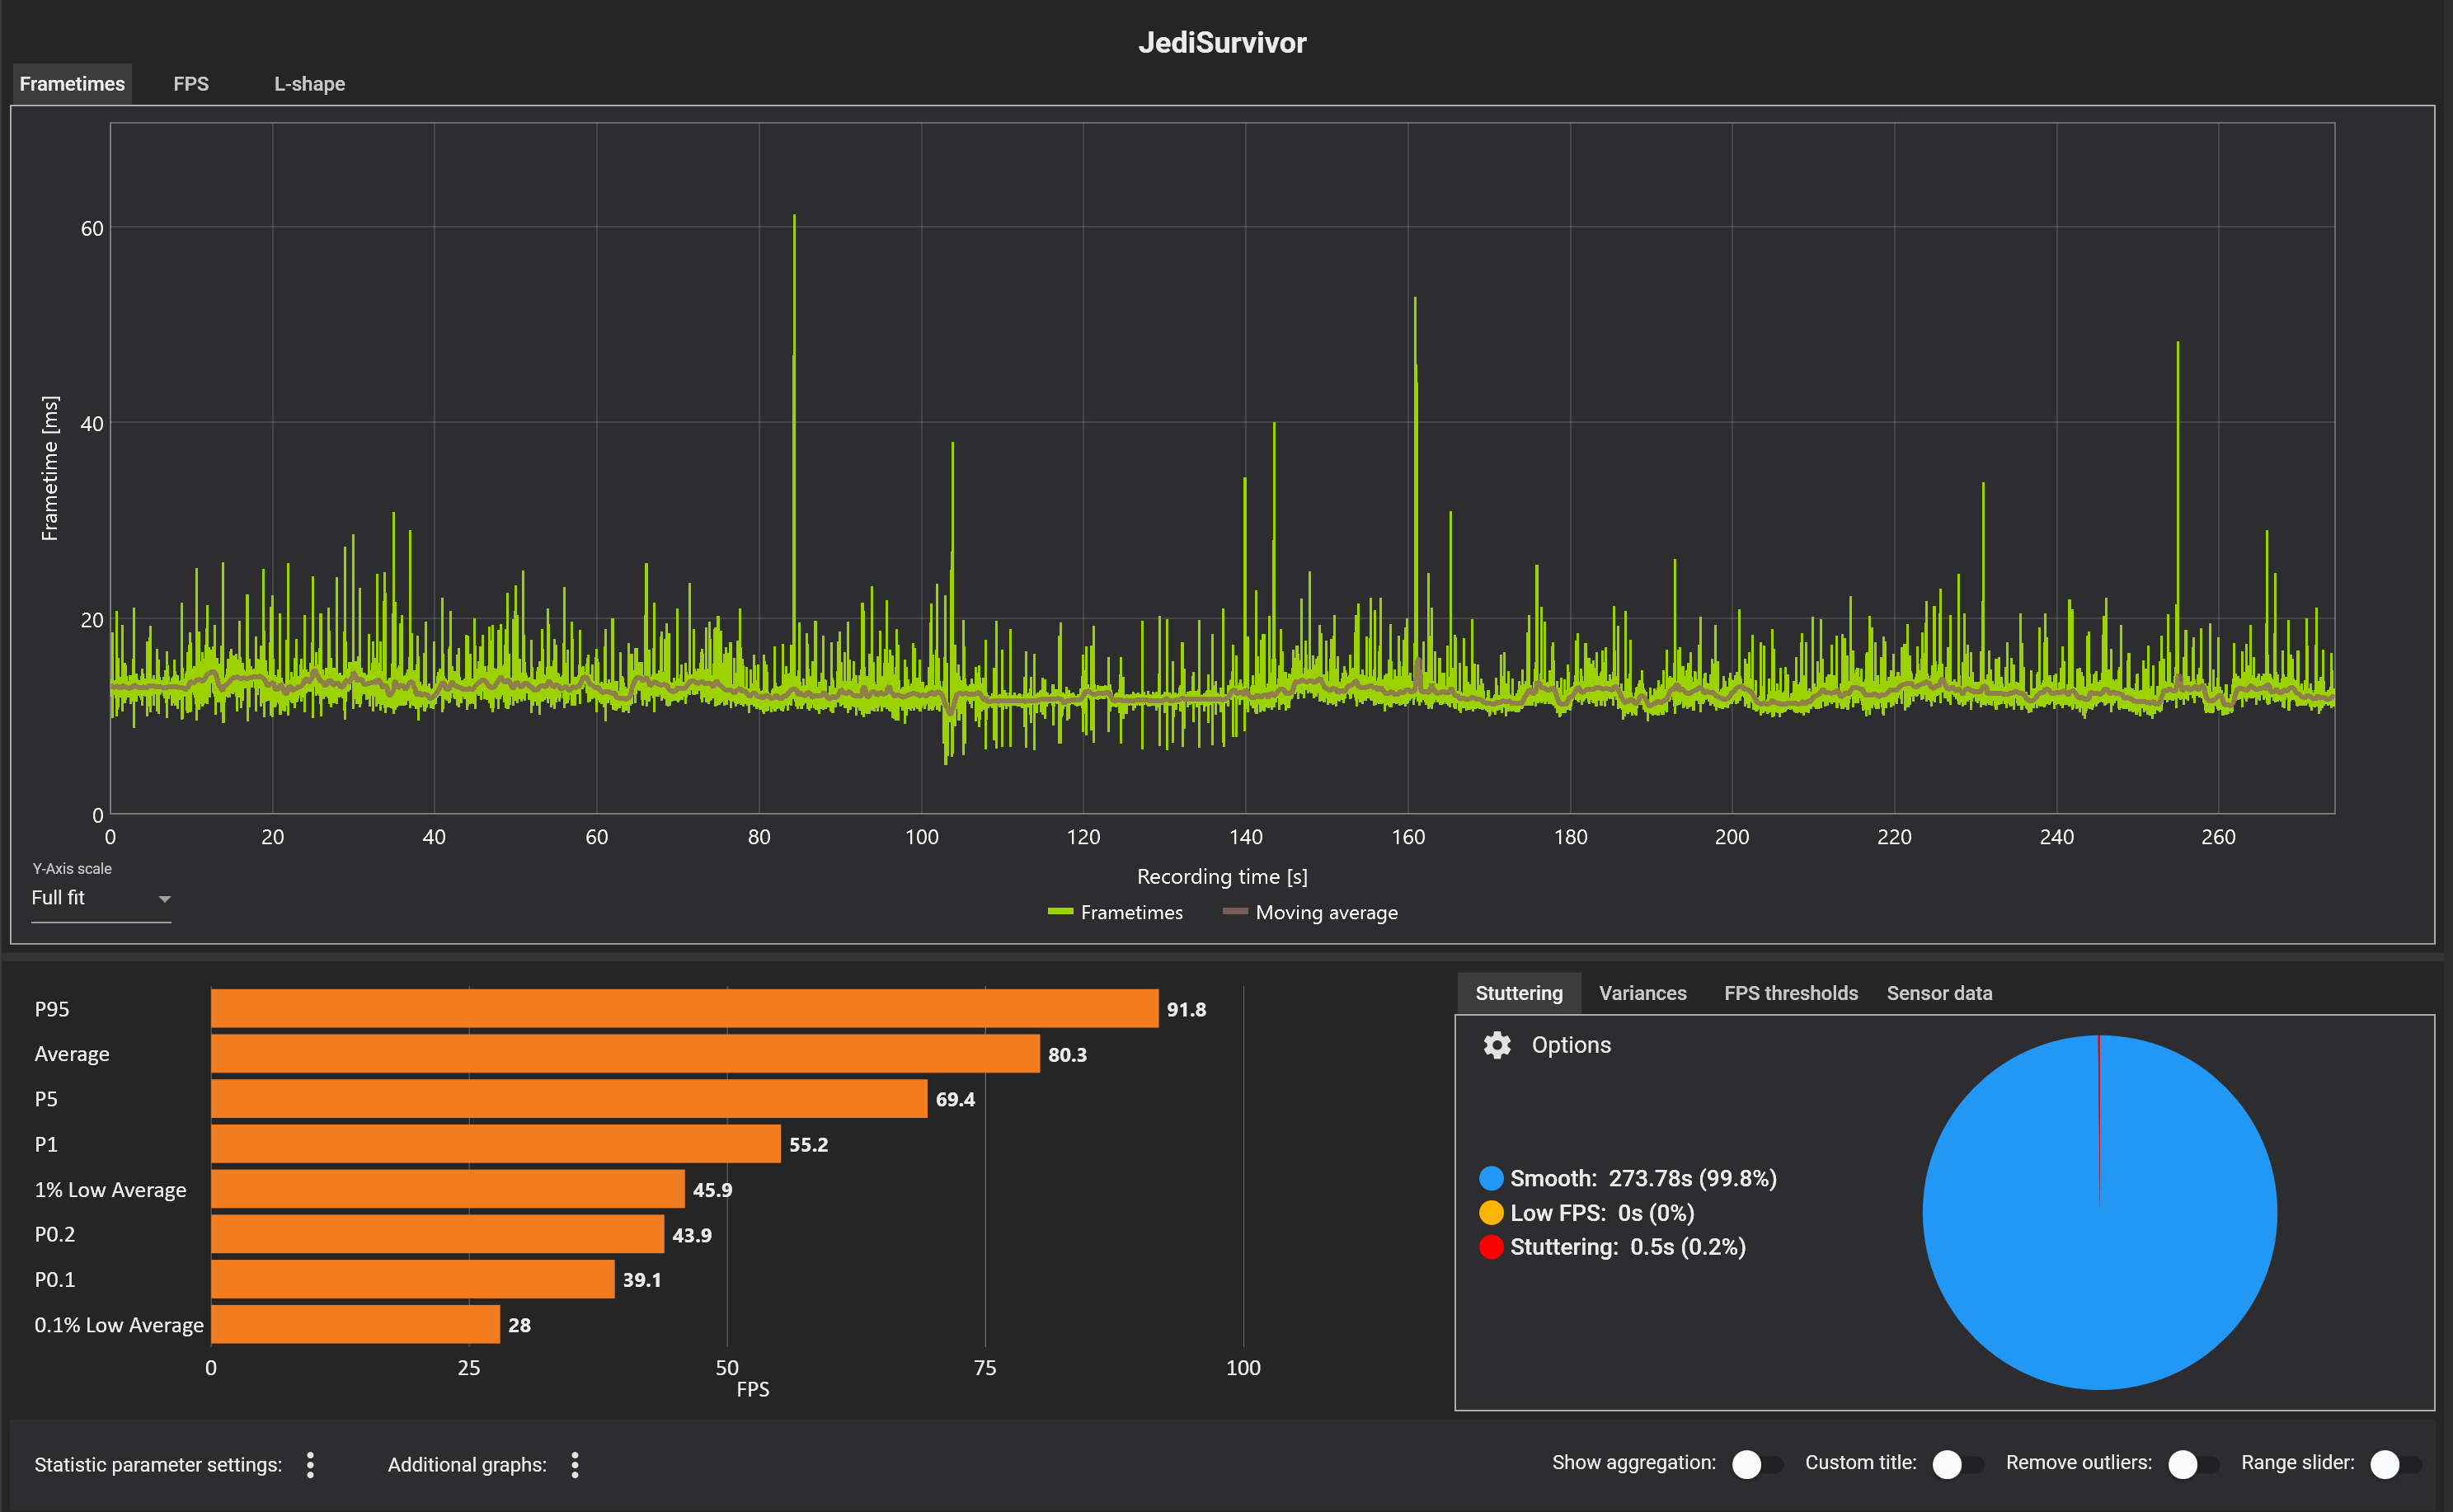Open Statistic parameter settings three-dot menu
The image size is (2453, 1512).
coord(310,1465)
